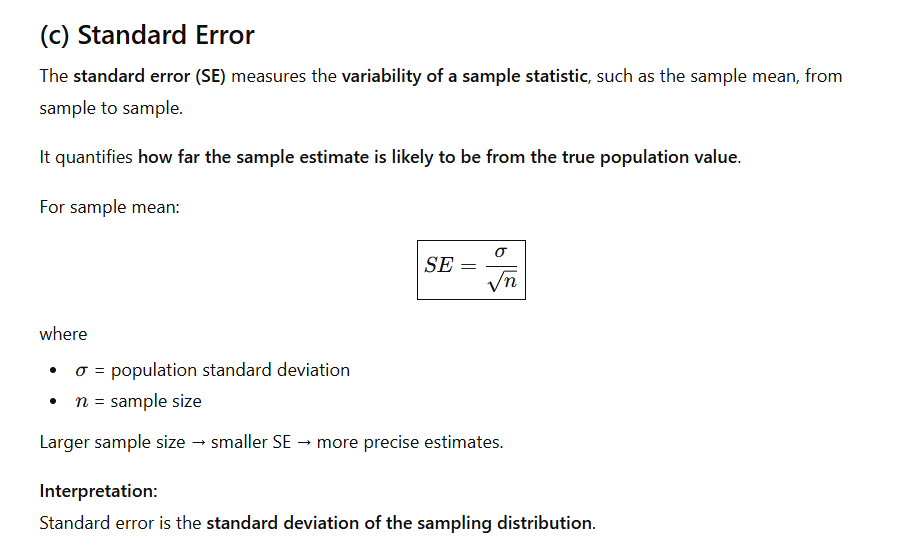The height and width of the screenshot is (557, 913).
Task: Click the "sample size" definition in the second bullet
Action: pyautogui.click(x=155, y=401)
